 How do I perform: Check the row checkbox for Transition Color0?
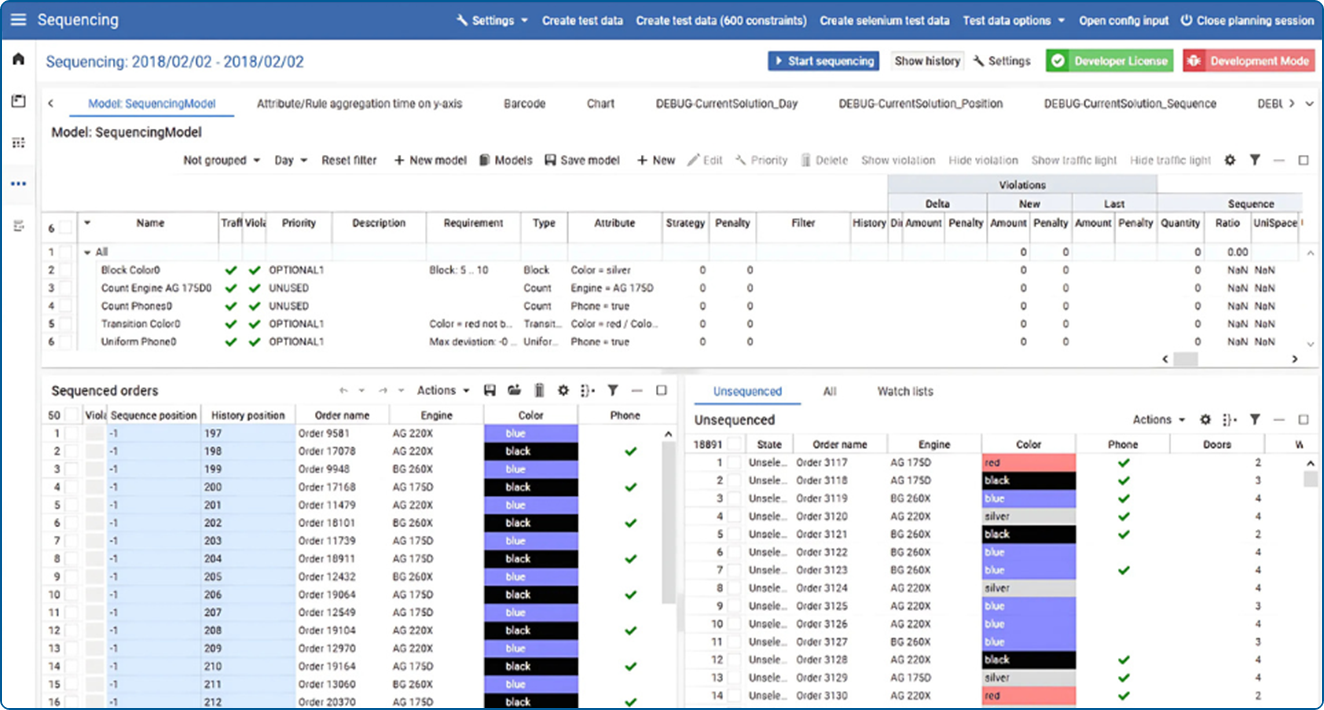tap(65, 324)
